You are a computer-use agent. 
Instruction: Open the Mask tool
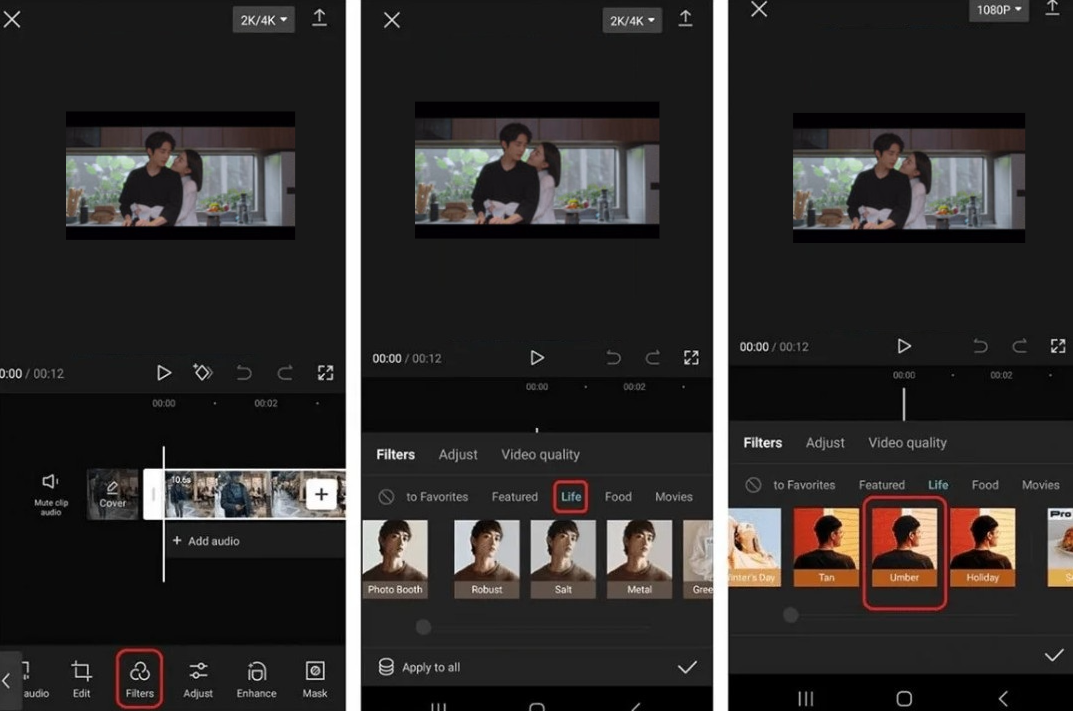pyautogui.click(x=315, y=679)
